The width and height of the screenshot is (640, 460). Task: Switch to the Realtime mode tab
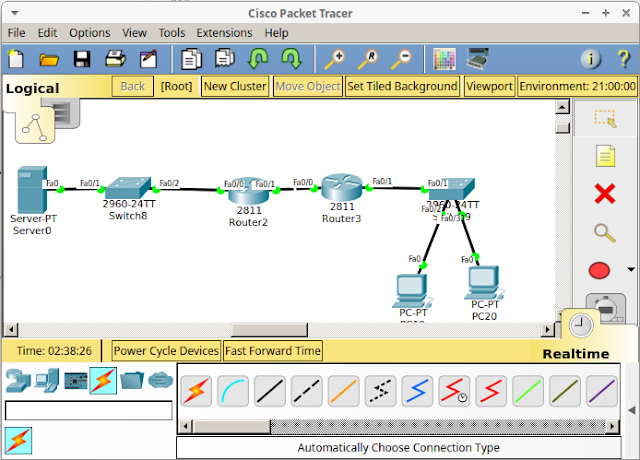click(x=576, y=353)
